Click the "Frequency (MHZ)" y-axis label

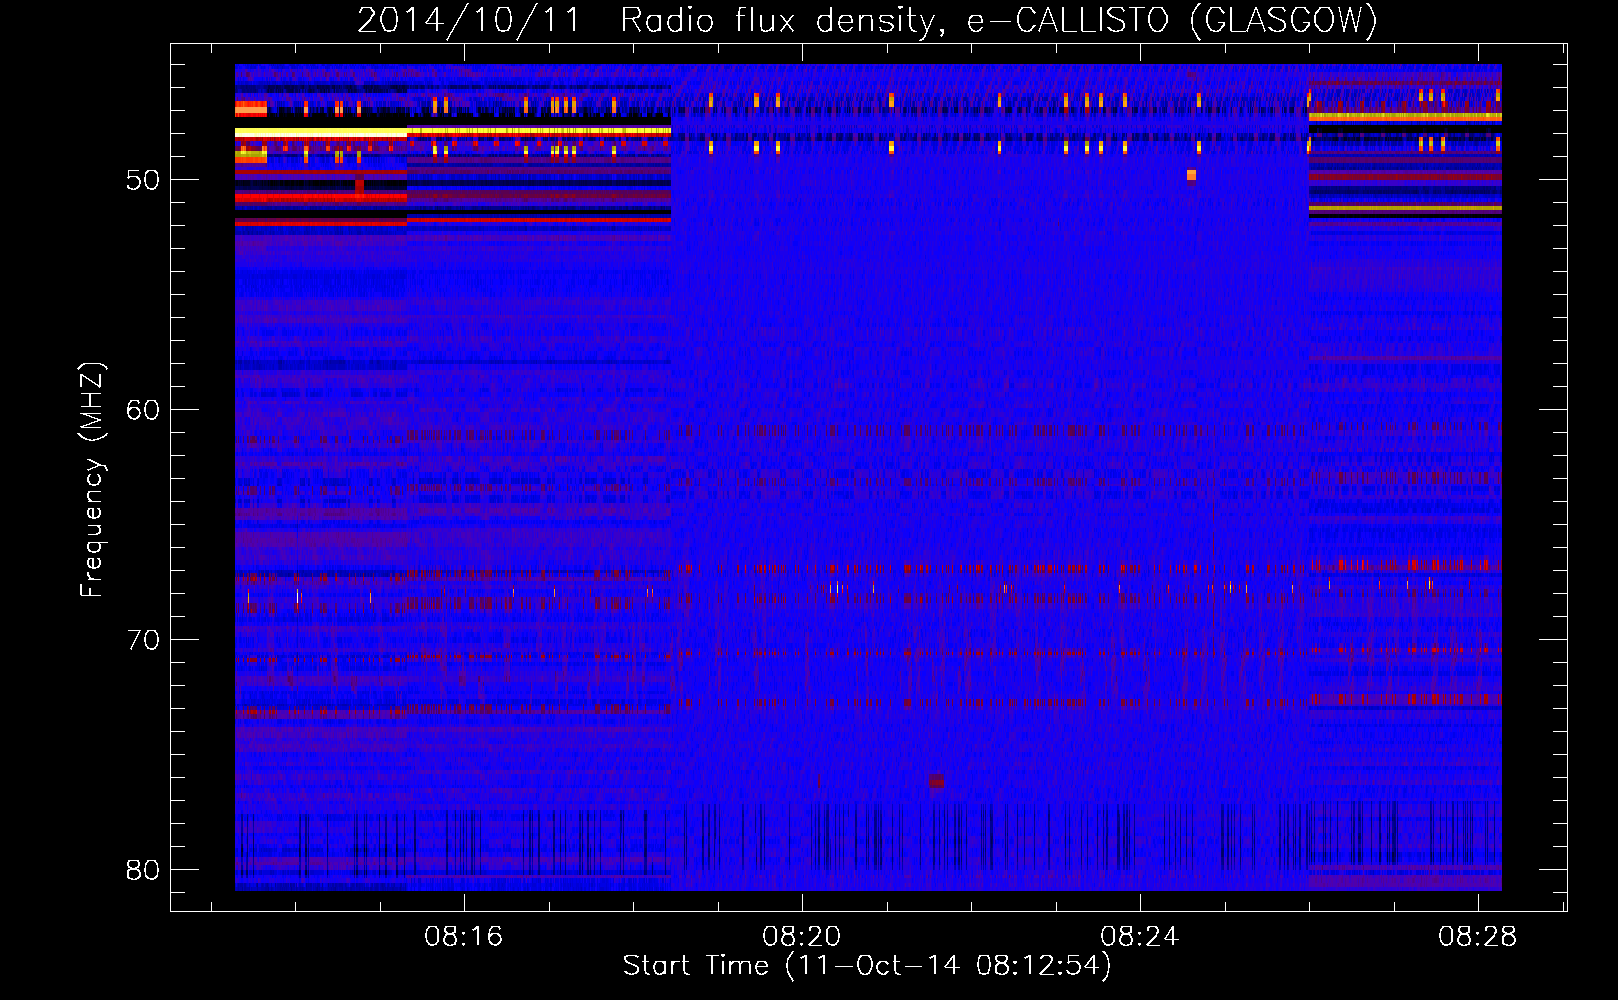[x=92, y=480]
